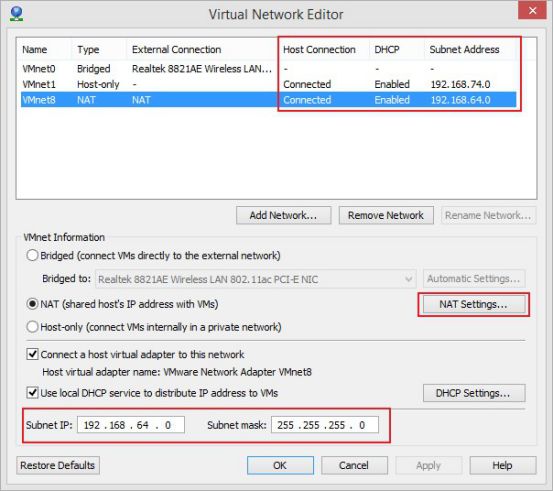Choose the Host-only private network option

pyautogui.click(x=32, y=327)
